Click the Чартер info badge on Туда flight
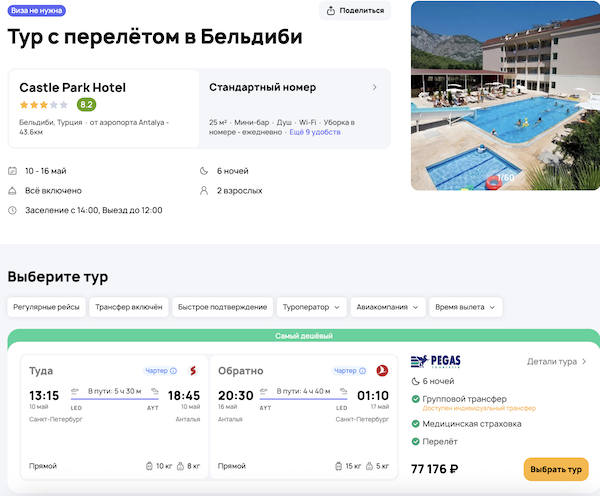 click(161, 371)
